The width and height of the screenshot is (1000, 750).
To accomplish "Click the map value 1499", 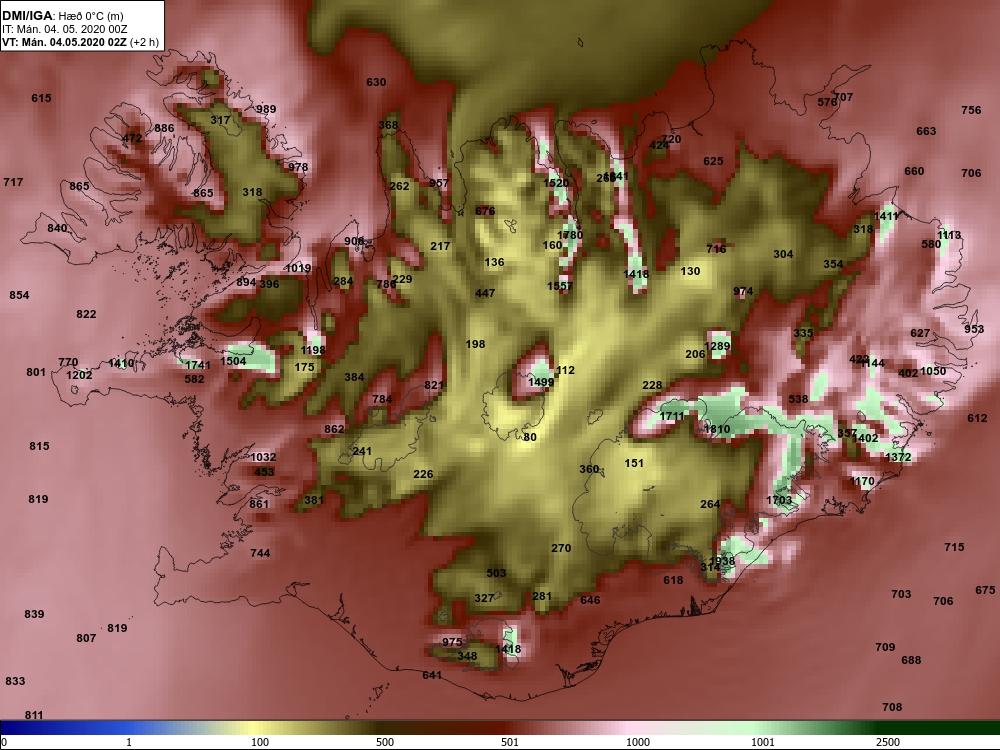I will (541, 383).
